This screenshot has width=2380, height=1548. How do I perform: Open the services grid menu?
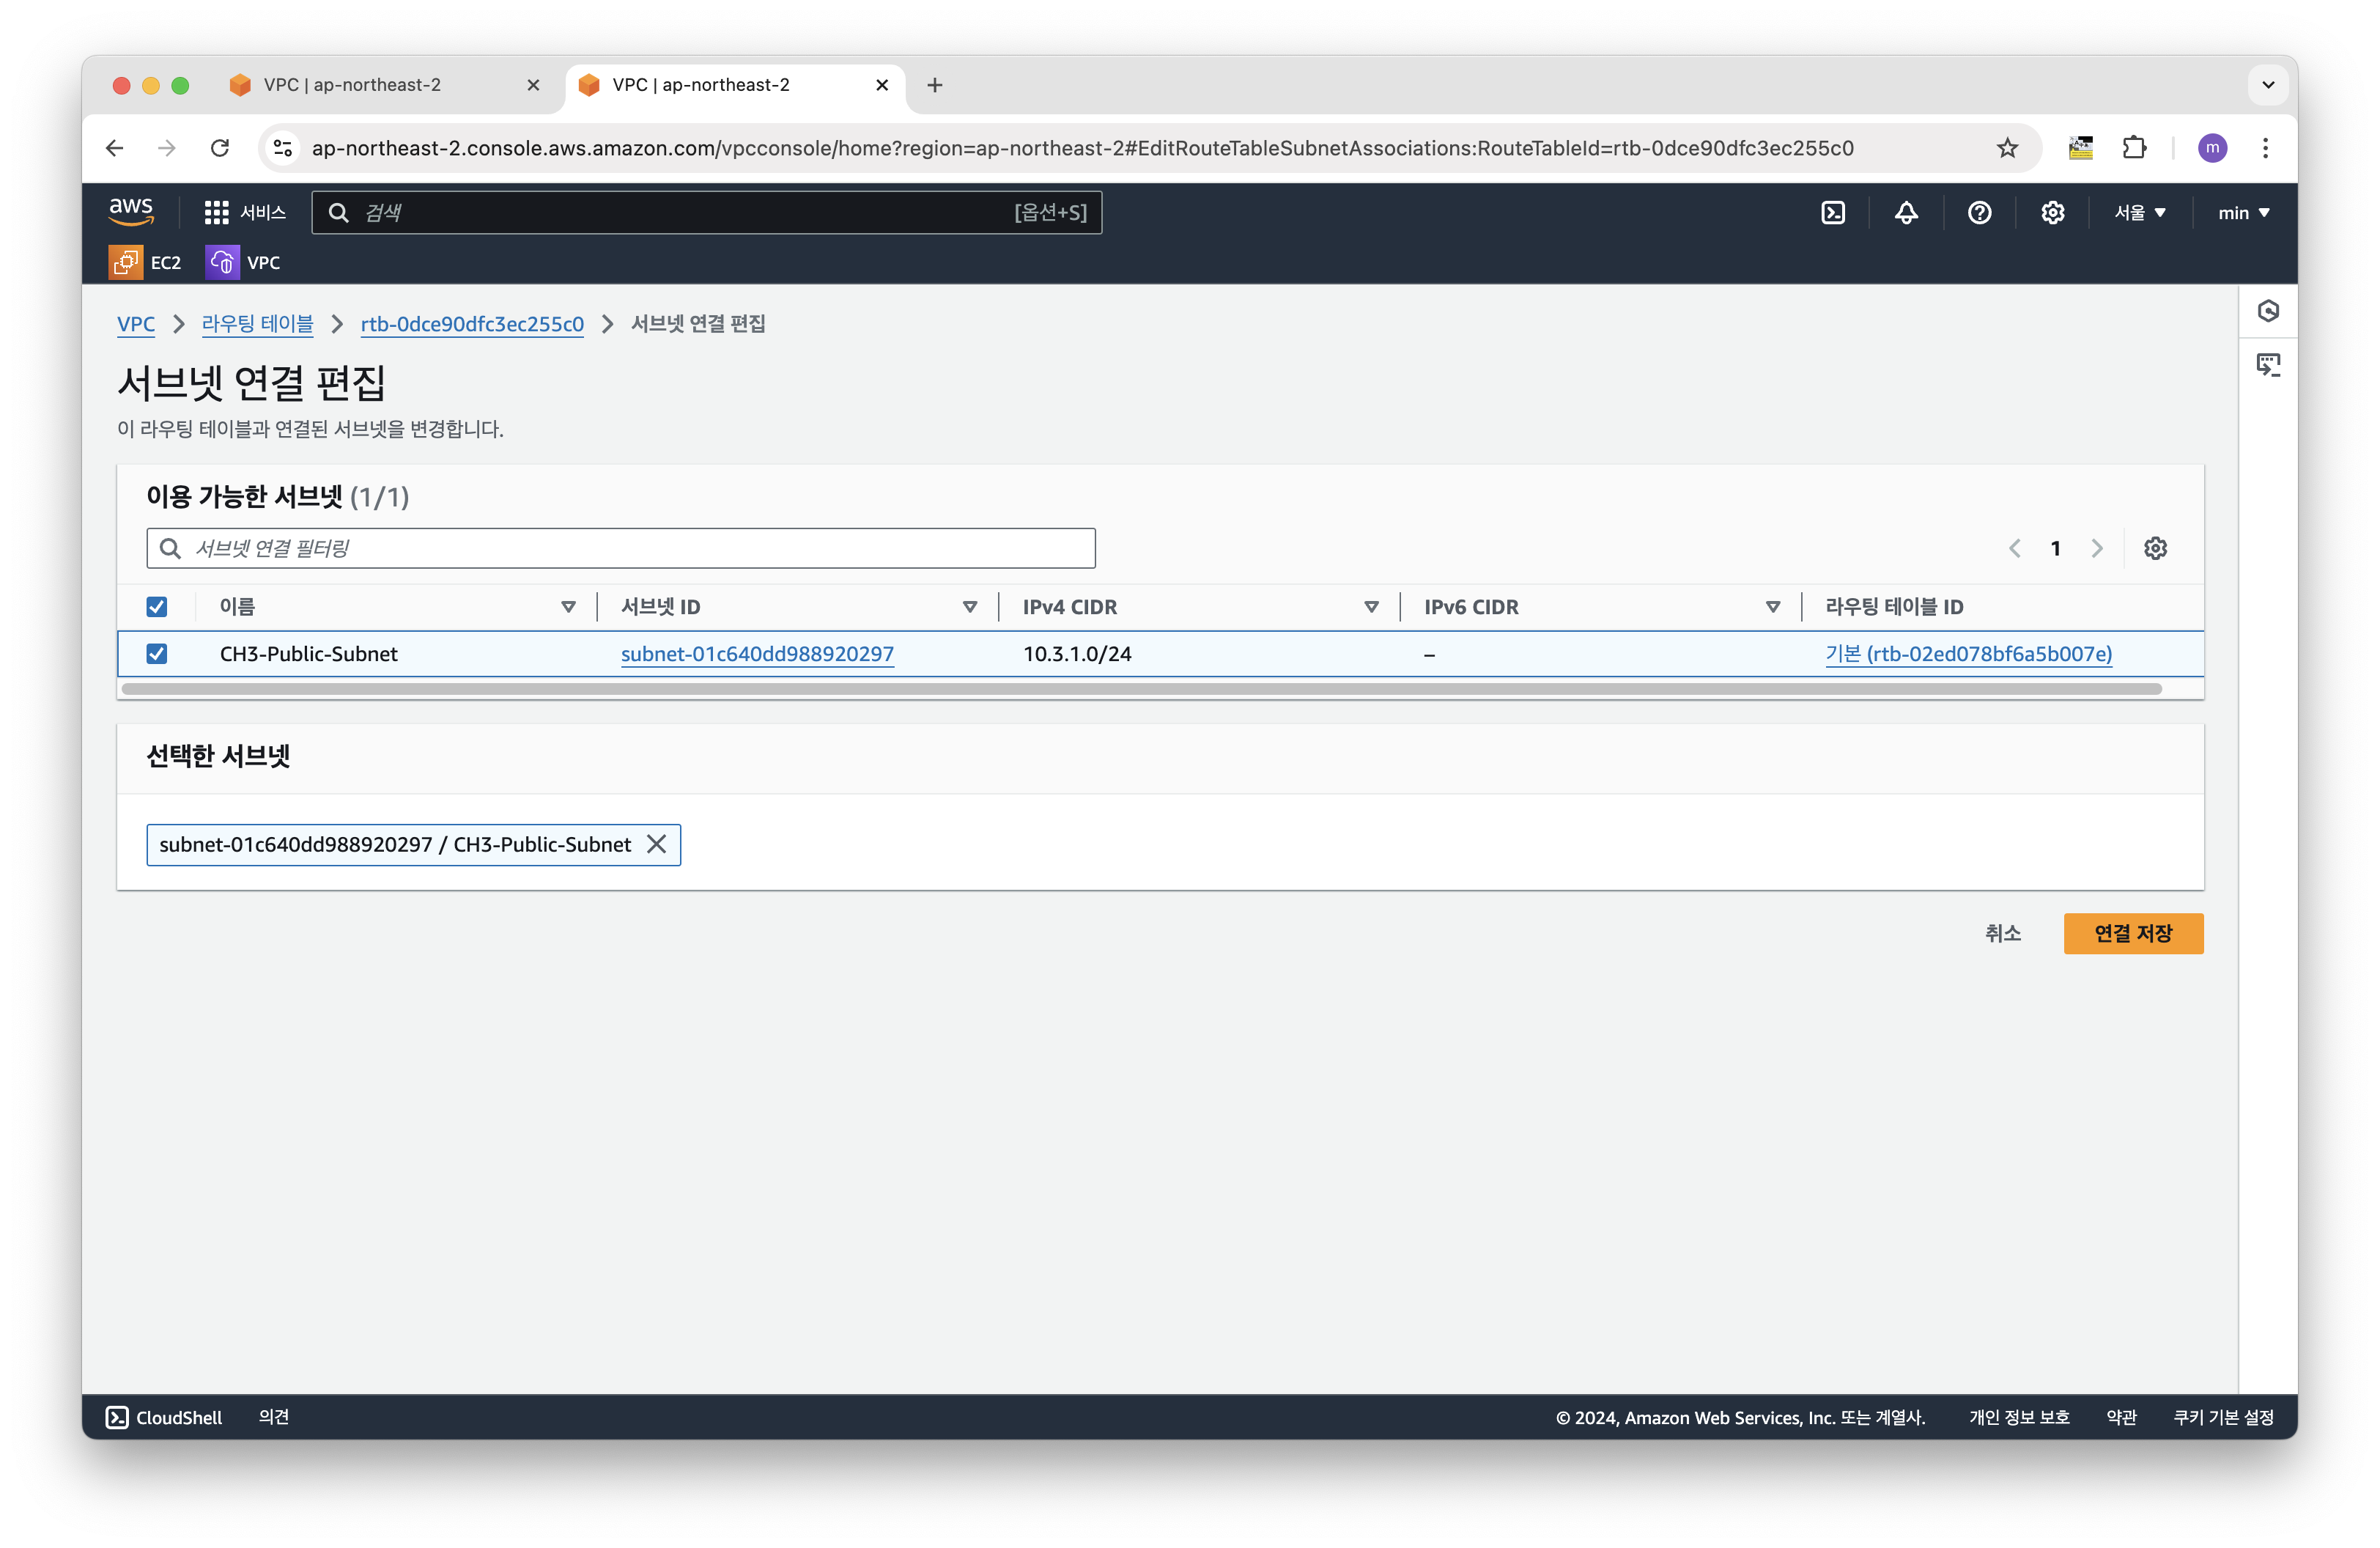tap(216, 213)
